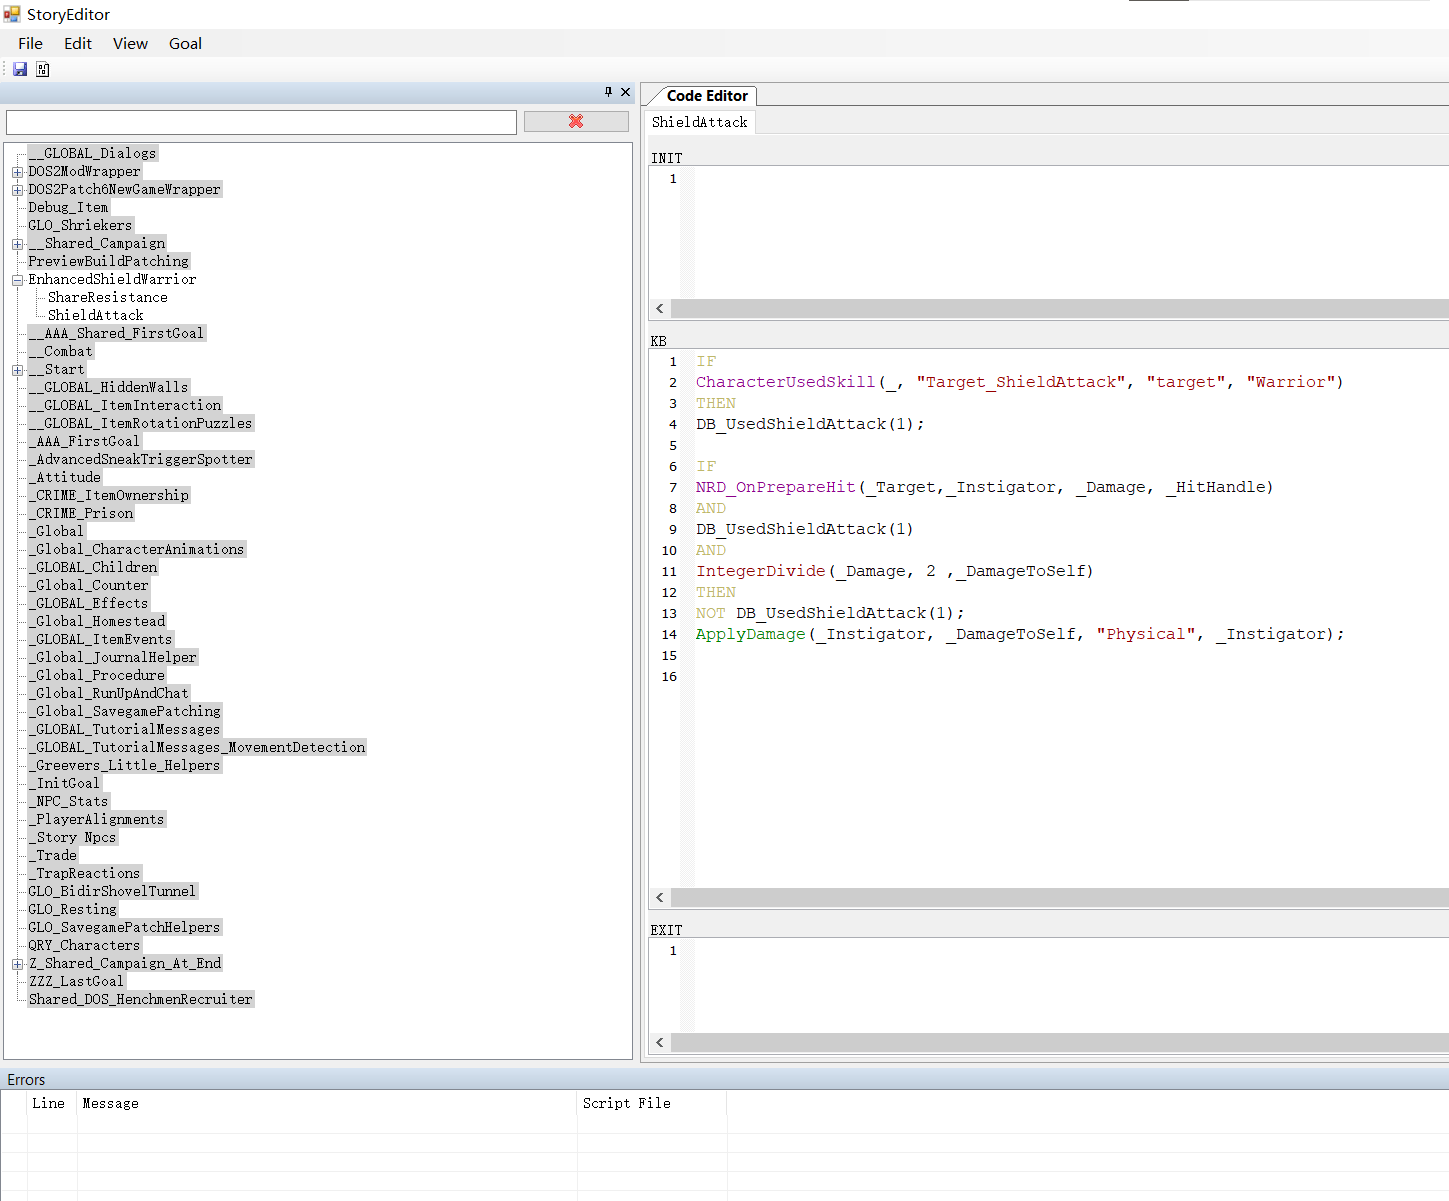This screenshot has height=1201, width=1449.
Task: Open PreviewBuildPatching goal
Action: pyautogui.click(x=108, y=261)
